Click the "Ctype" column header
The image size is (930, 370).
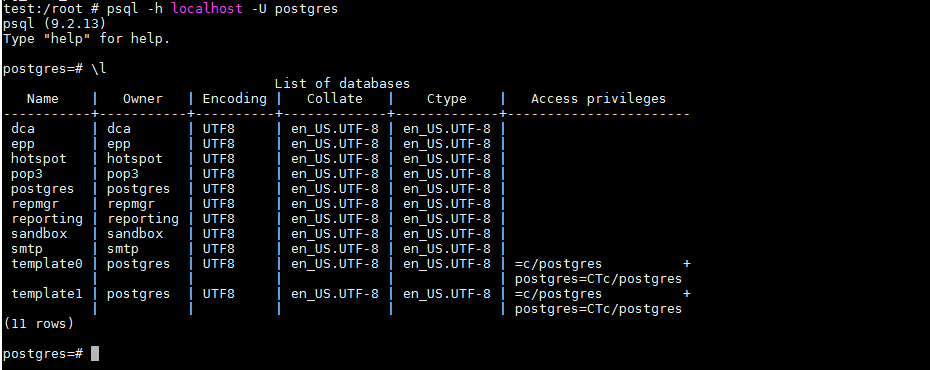(447, 99)
